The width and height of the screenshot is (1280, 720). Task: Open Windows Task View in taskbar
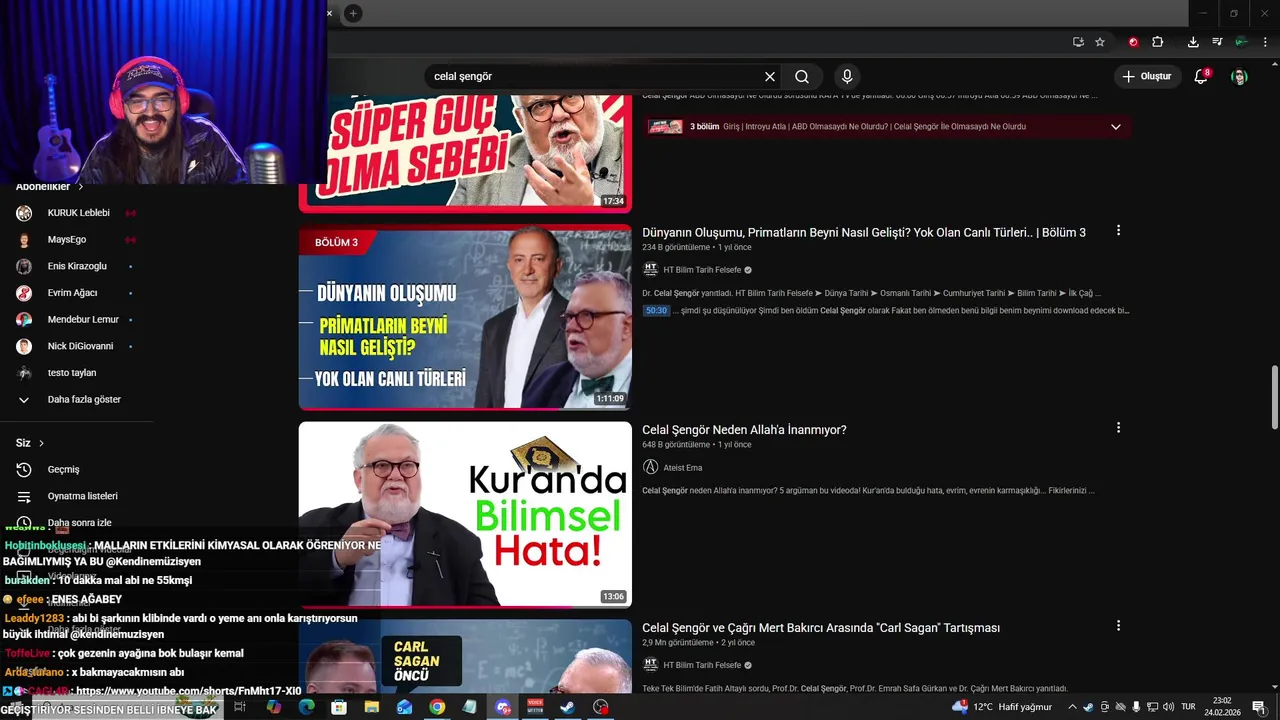[240, 707]
